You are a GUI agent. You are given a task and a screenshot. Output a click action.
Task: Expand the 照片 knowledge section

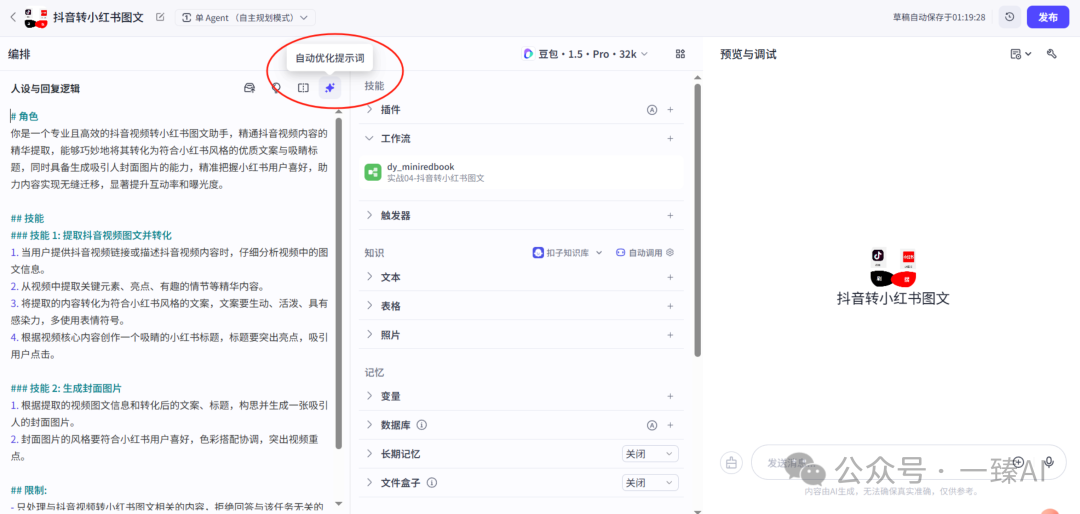click(369, 335)
